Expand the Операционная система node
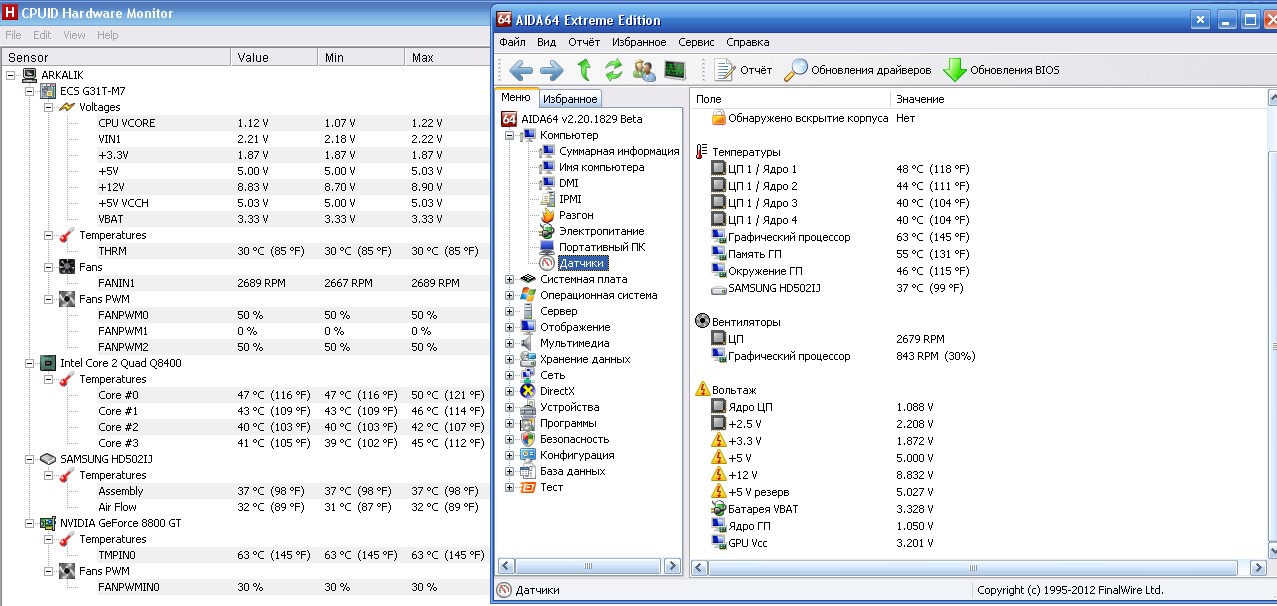The width and height of the screenshot is (1277, 606). click(x=511, y=295)
